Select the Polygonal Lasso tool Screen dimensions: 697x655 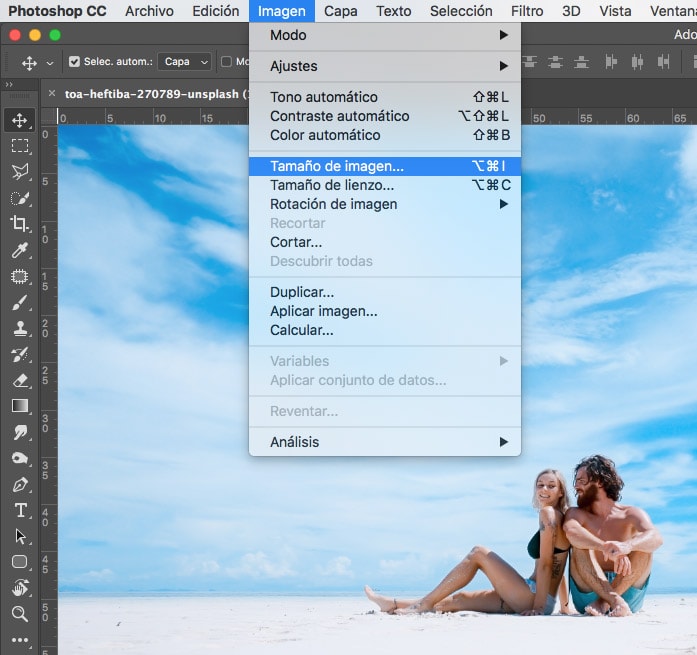click(19, 172)
